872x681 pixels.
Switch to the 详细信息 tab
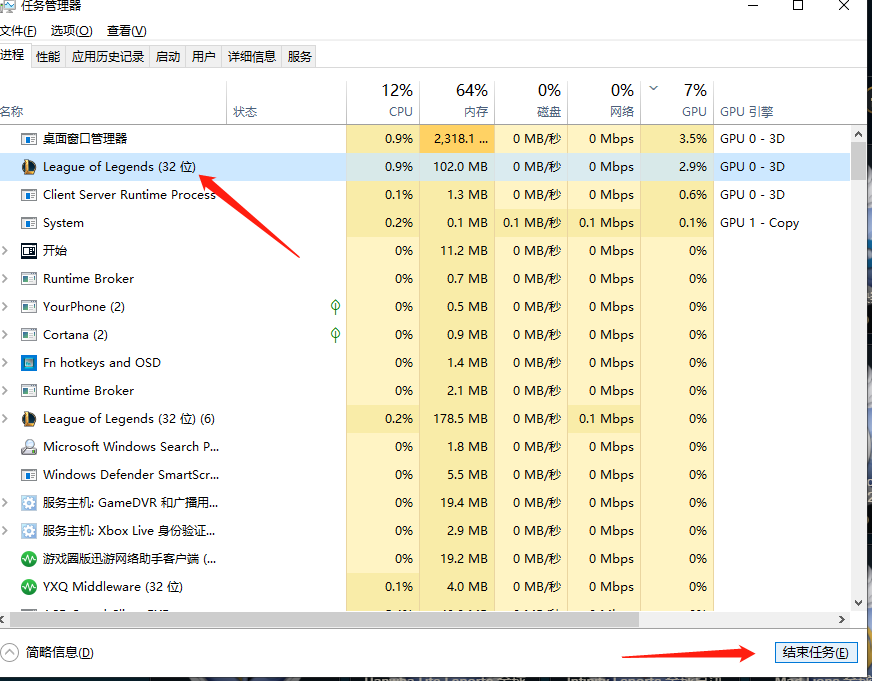[252, 56]
